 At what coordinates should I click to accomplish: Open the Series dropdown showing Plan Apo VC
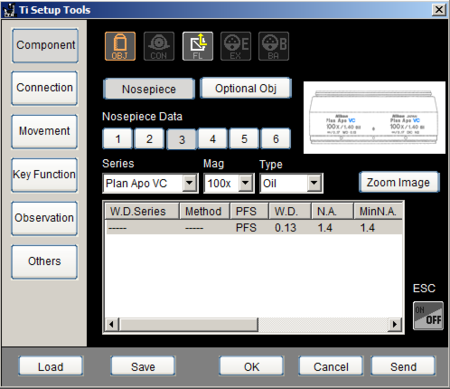[x=150, y=183]
